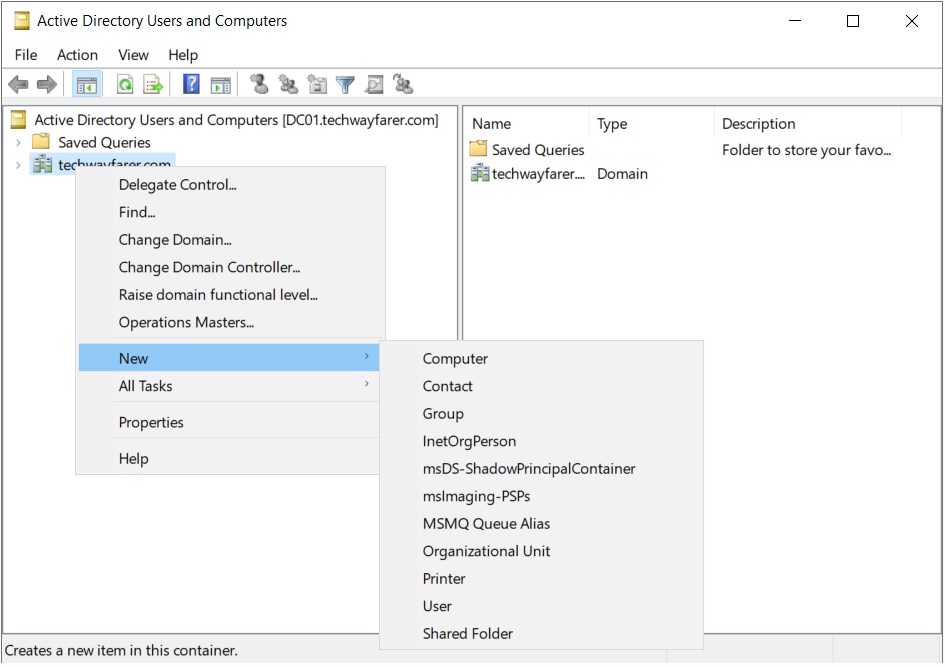Viewport: 945px width, 667px height.
Task: Click the Find objects toolbar icon
Action: [374, 84]
